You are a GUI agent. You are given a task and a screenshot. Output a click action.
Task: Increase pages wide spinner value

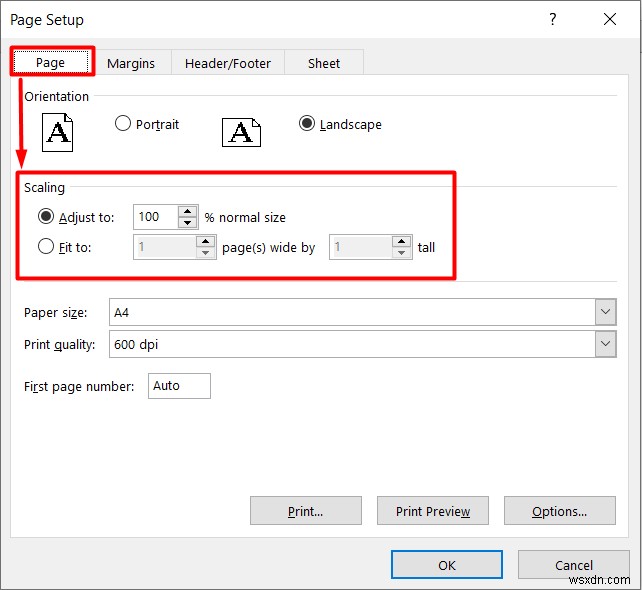click(x=206, y=242)
